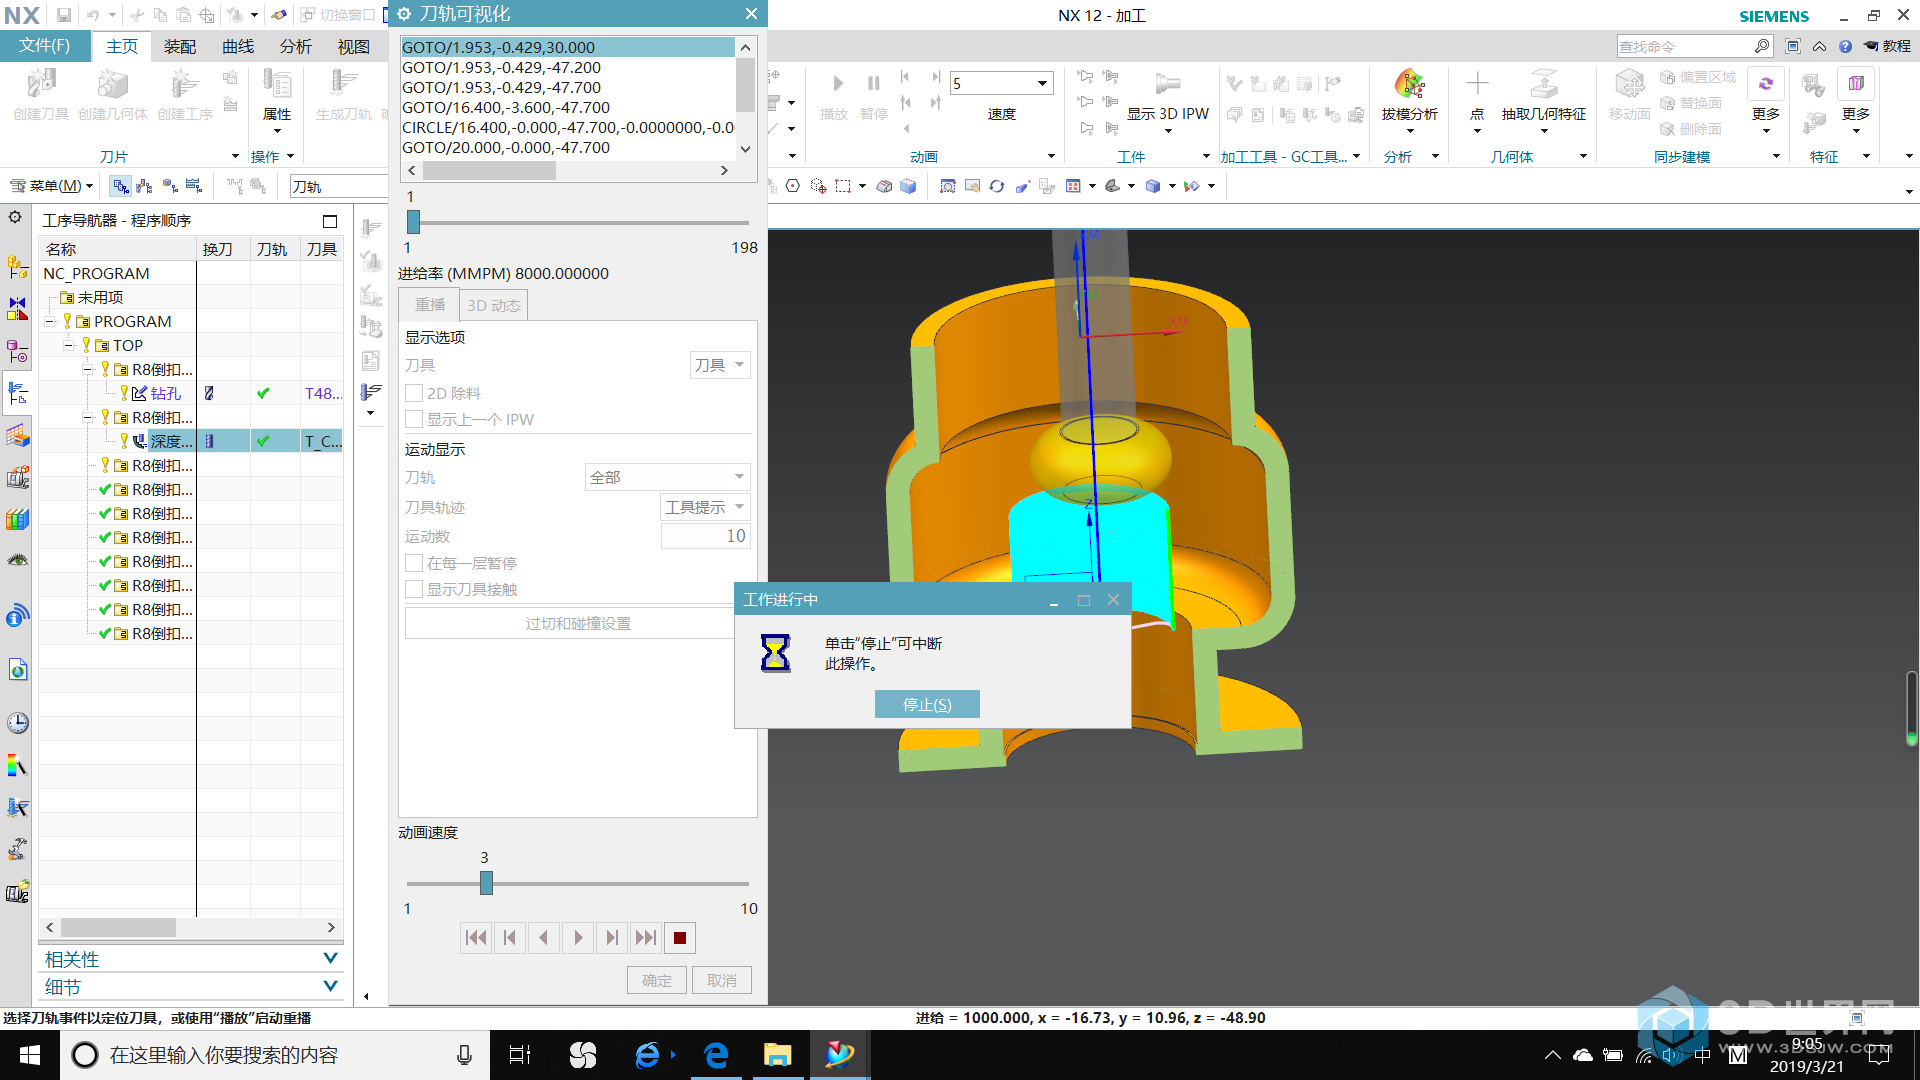Screen dimensions: 1920x1080
Task: Switch to the 曲线 ribbon tab
Action: (x=238, y=46)
